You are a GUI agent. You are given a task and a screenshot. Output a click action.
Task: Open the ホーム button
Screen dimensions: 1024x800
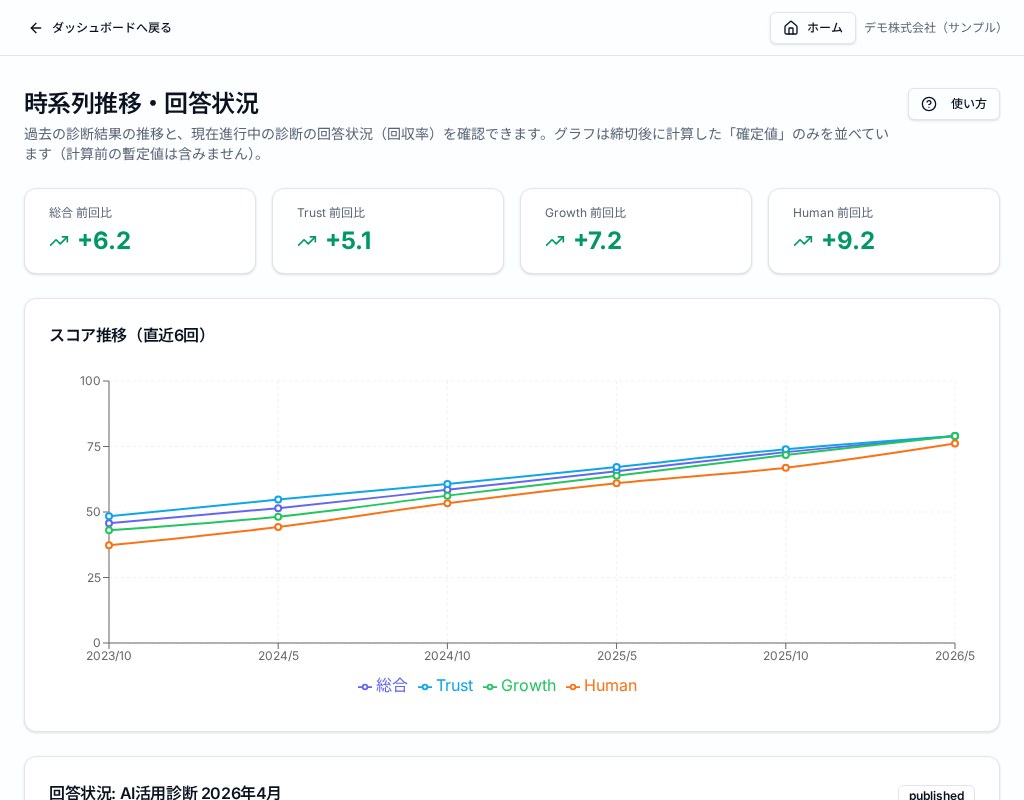812,28
